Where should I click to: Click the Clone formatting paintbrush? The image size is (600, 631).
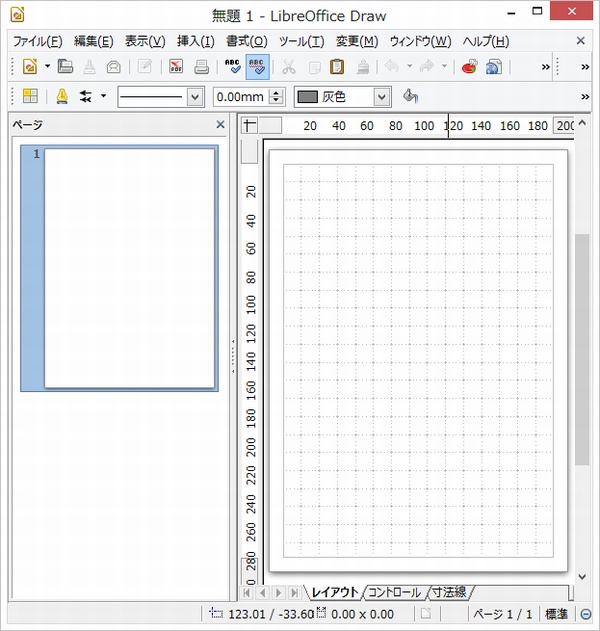point(363,66)
